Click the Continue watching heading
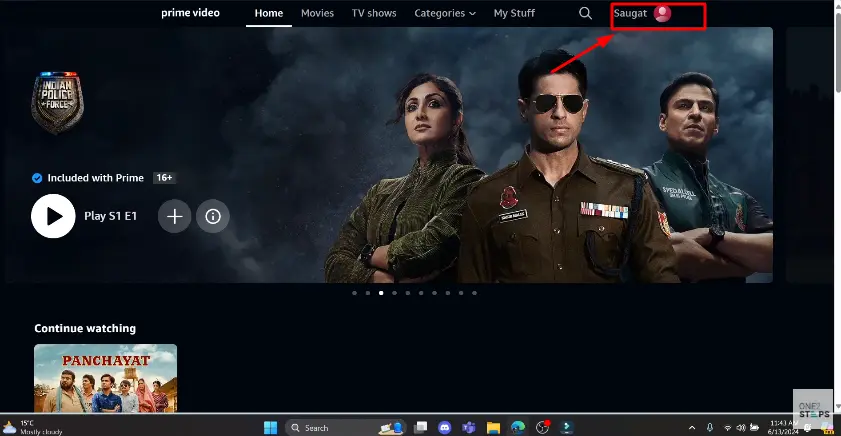The width and height of the screenshot is (841, 436). pos(85,328)
